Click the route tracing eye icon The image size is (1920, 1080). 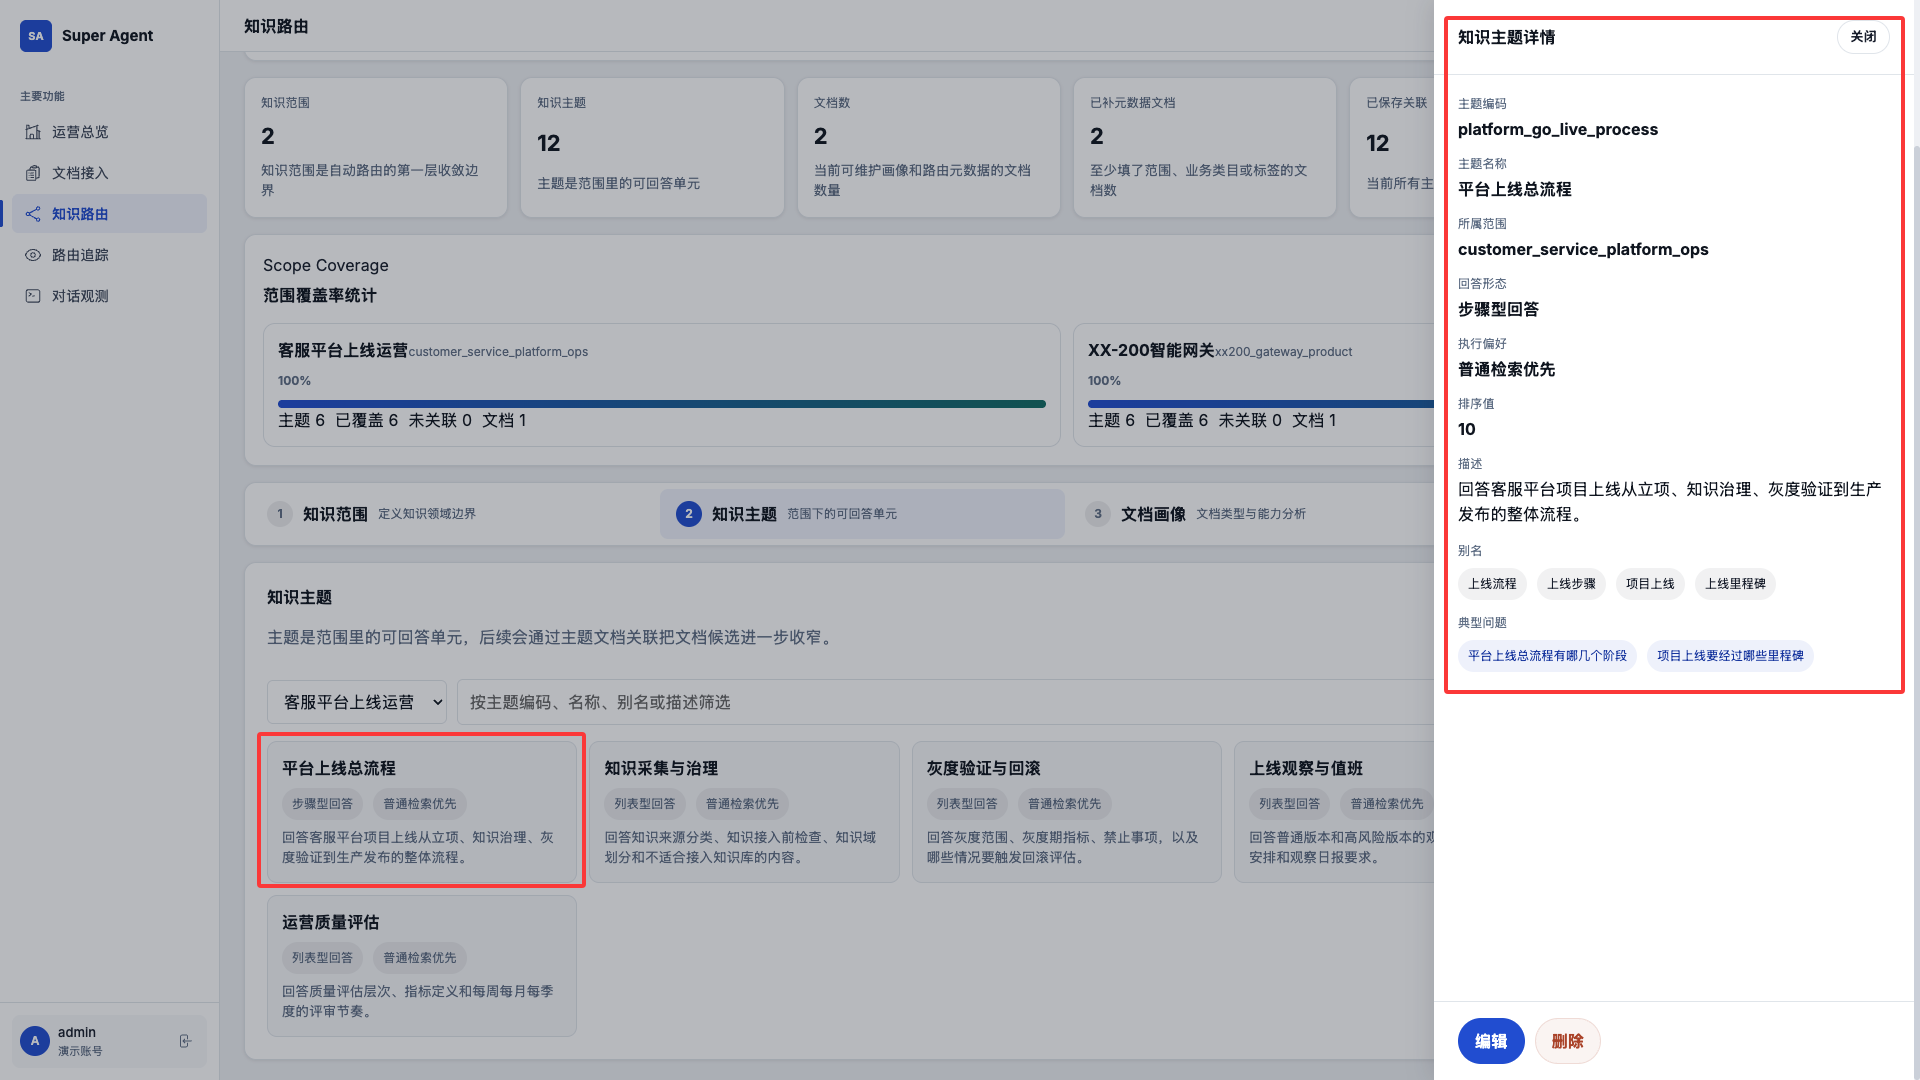coord(33,255)
